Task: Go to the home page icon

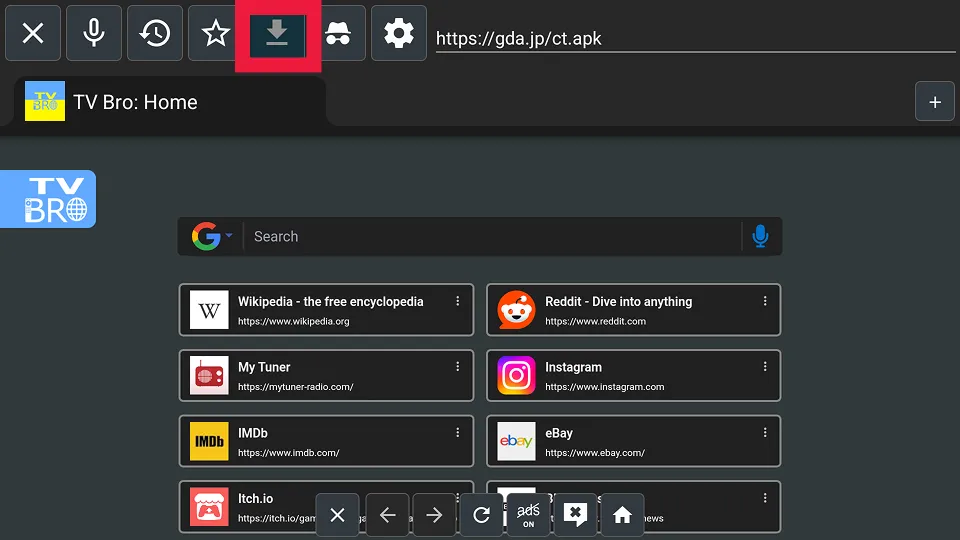Action: [x=622, y=515]
